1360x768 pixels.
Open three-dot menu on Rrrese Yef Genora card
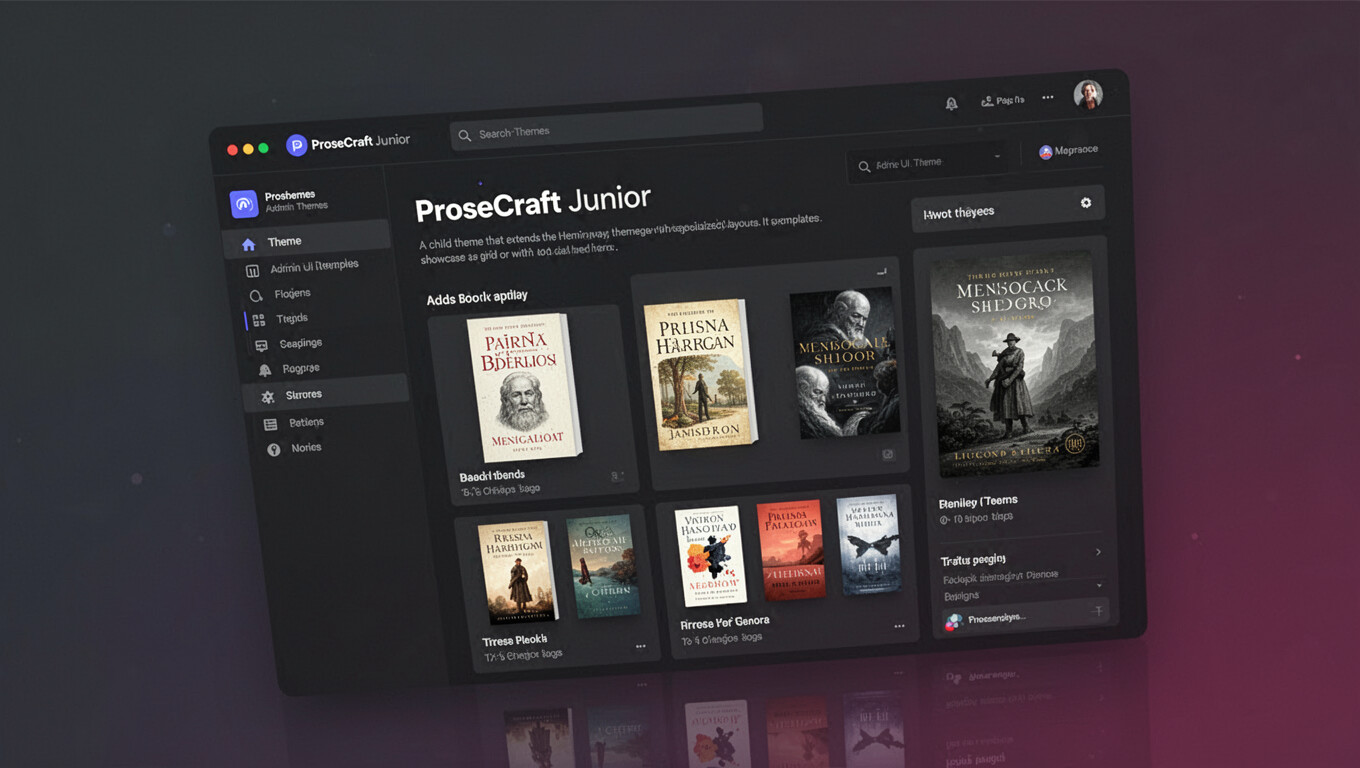pyautogui.click(x=899, y=626)
